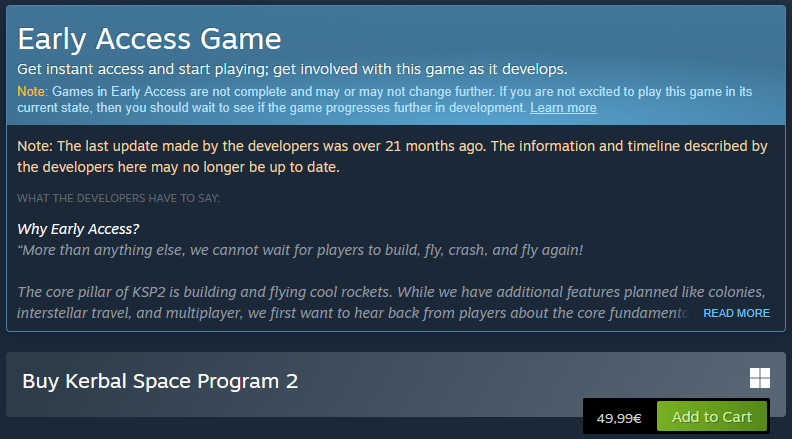Click the WHAT THE DEVELOPERS HAVE TO SAY label
This screenshot has width=792, height=439.
pyautogui.click(x=119, y=198)
